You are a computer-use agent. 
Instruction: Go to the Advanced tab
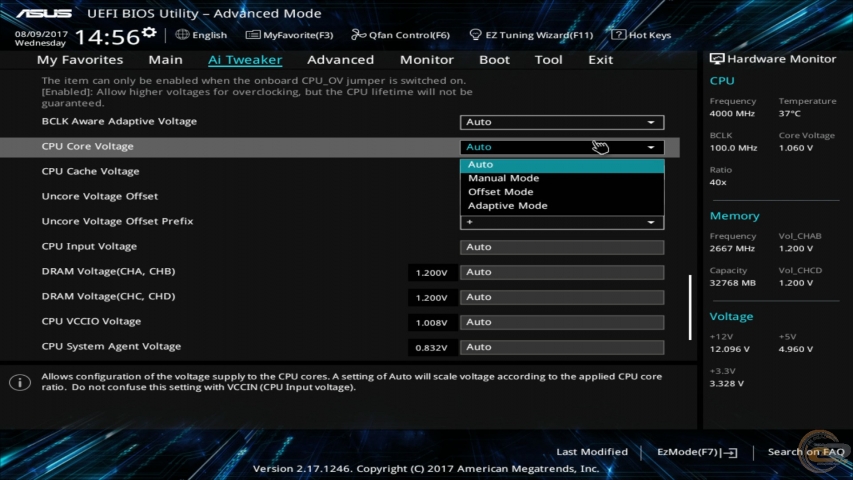point(341,60)
